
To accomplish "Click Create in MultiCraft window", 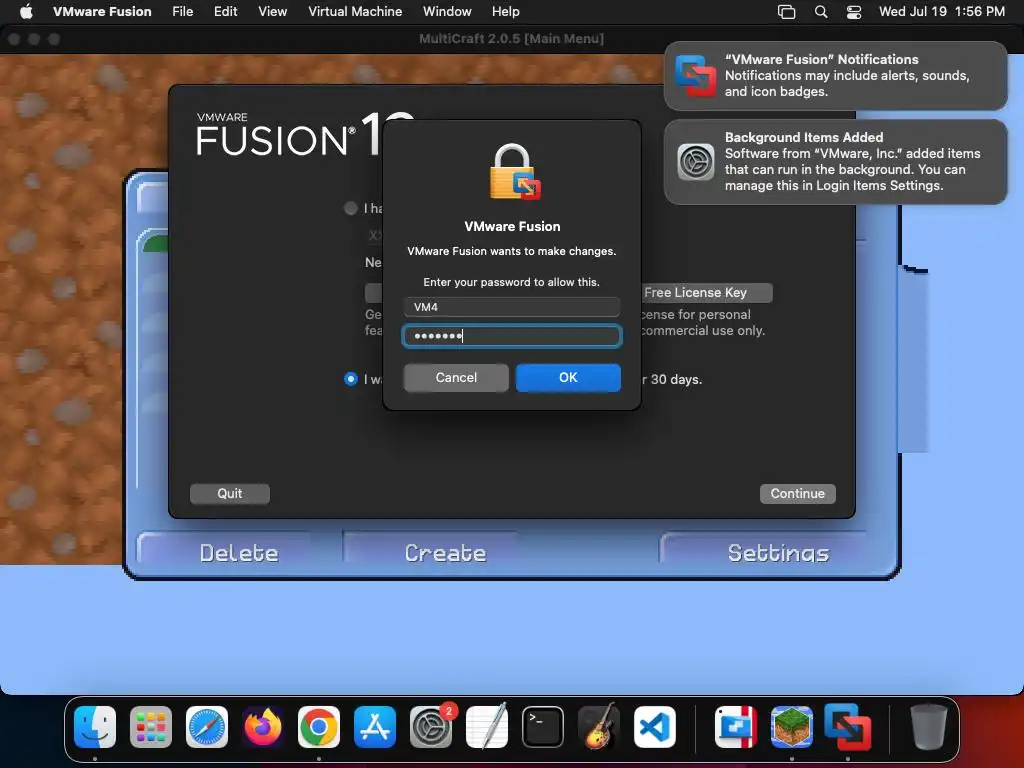I will pos(445,553).
